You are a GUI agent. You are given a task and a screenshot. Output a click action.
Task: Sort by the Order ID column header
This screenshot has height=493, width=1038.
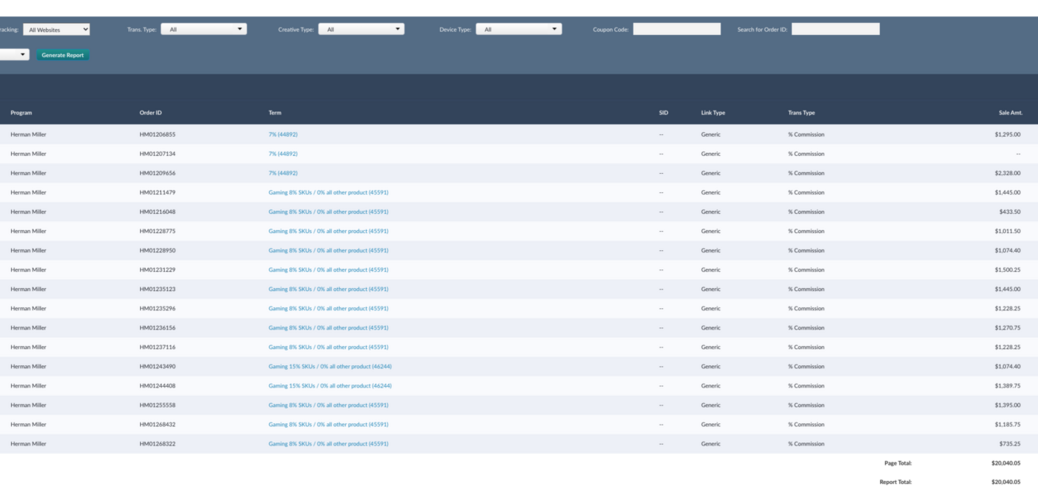[150, 113]
